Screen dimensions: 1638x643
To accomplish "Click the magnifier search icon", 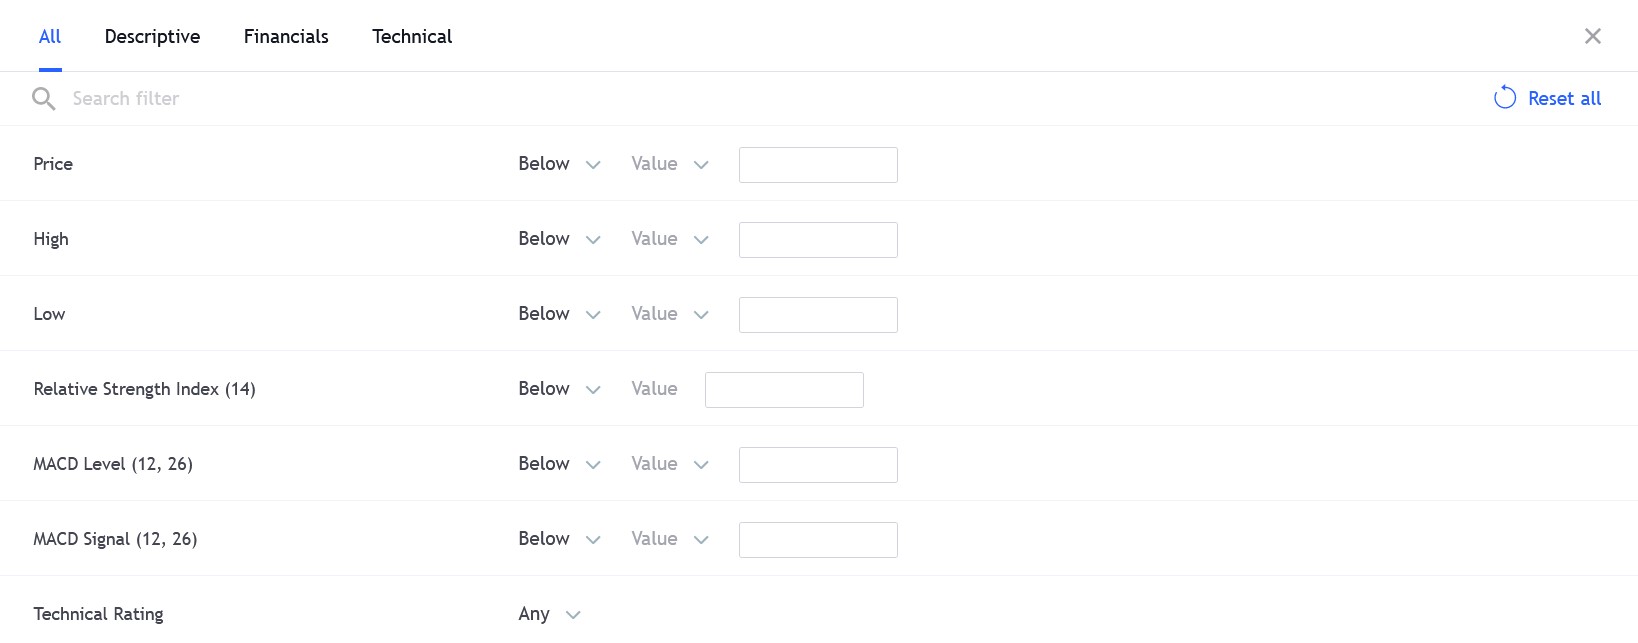I will (43, 98).
